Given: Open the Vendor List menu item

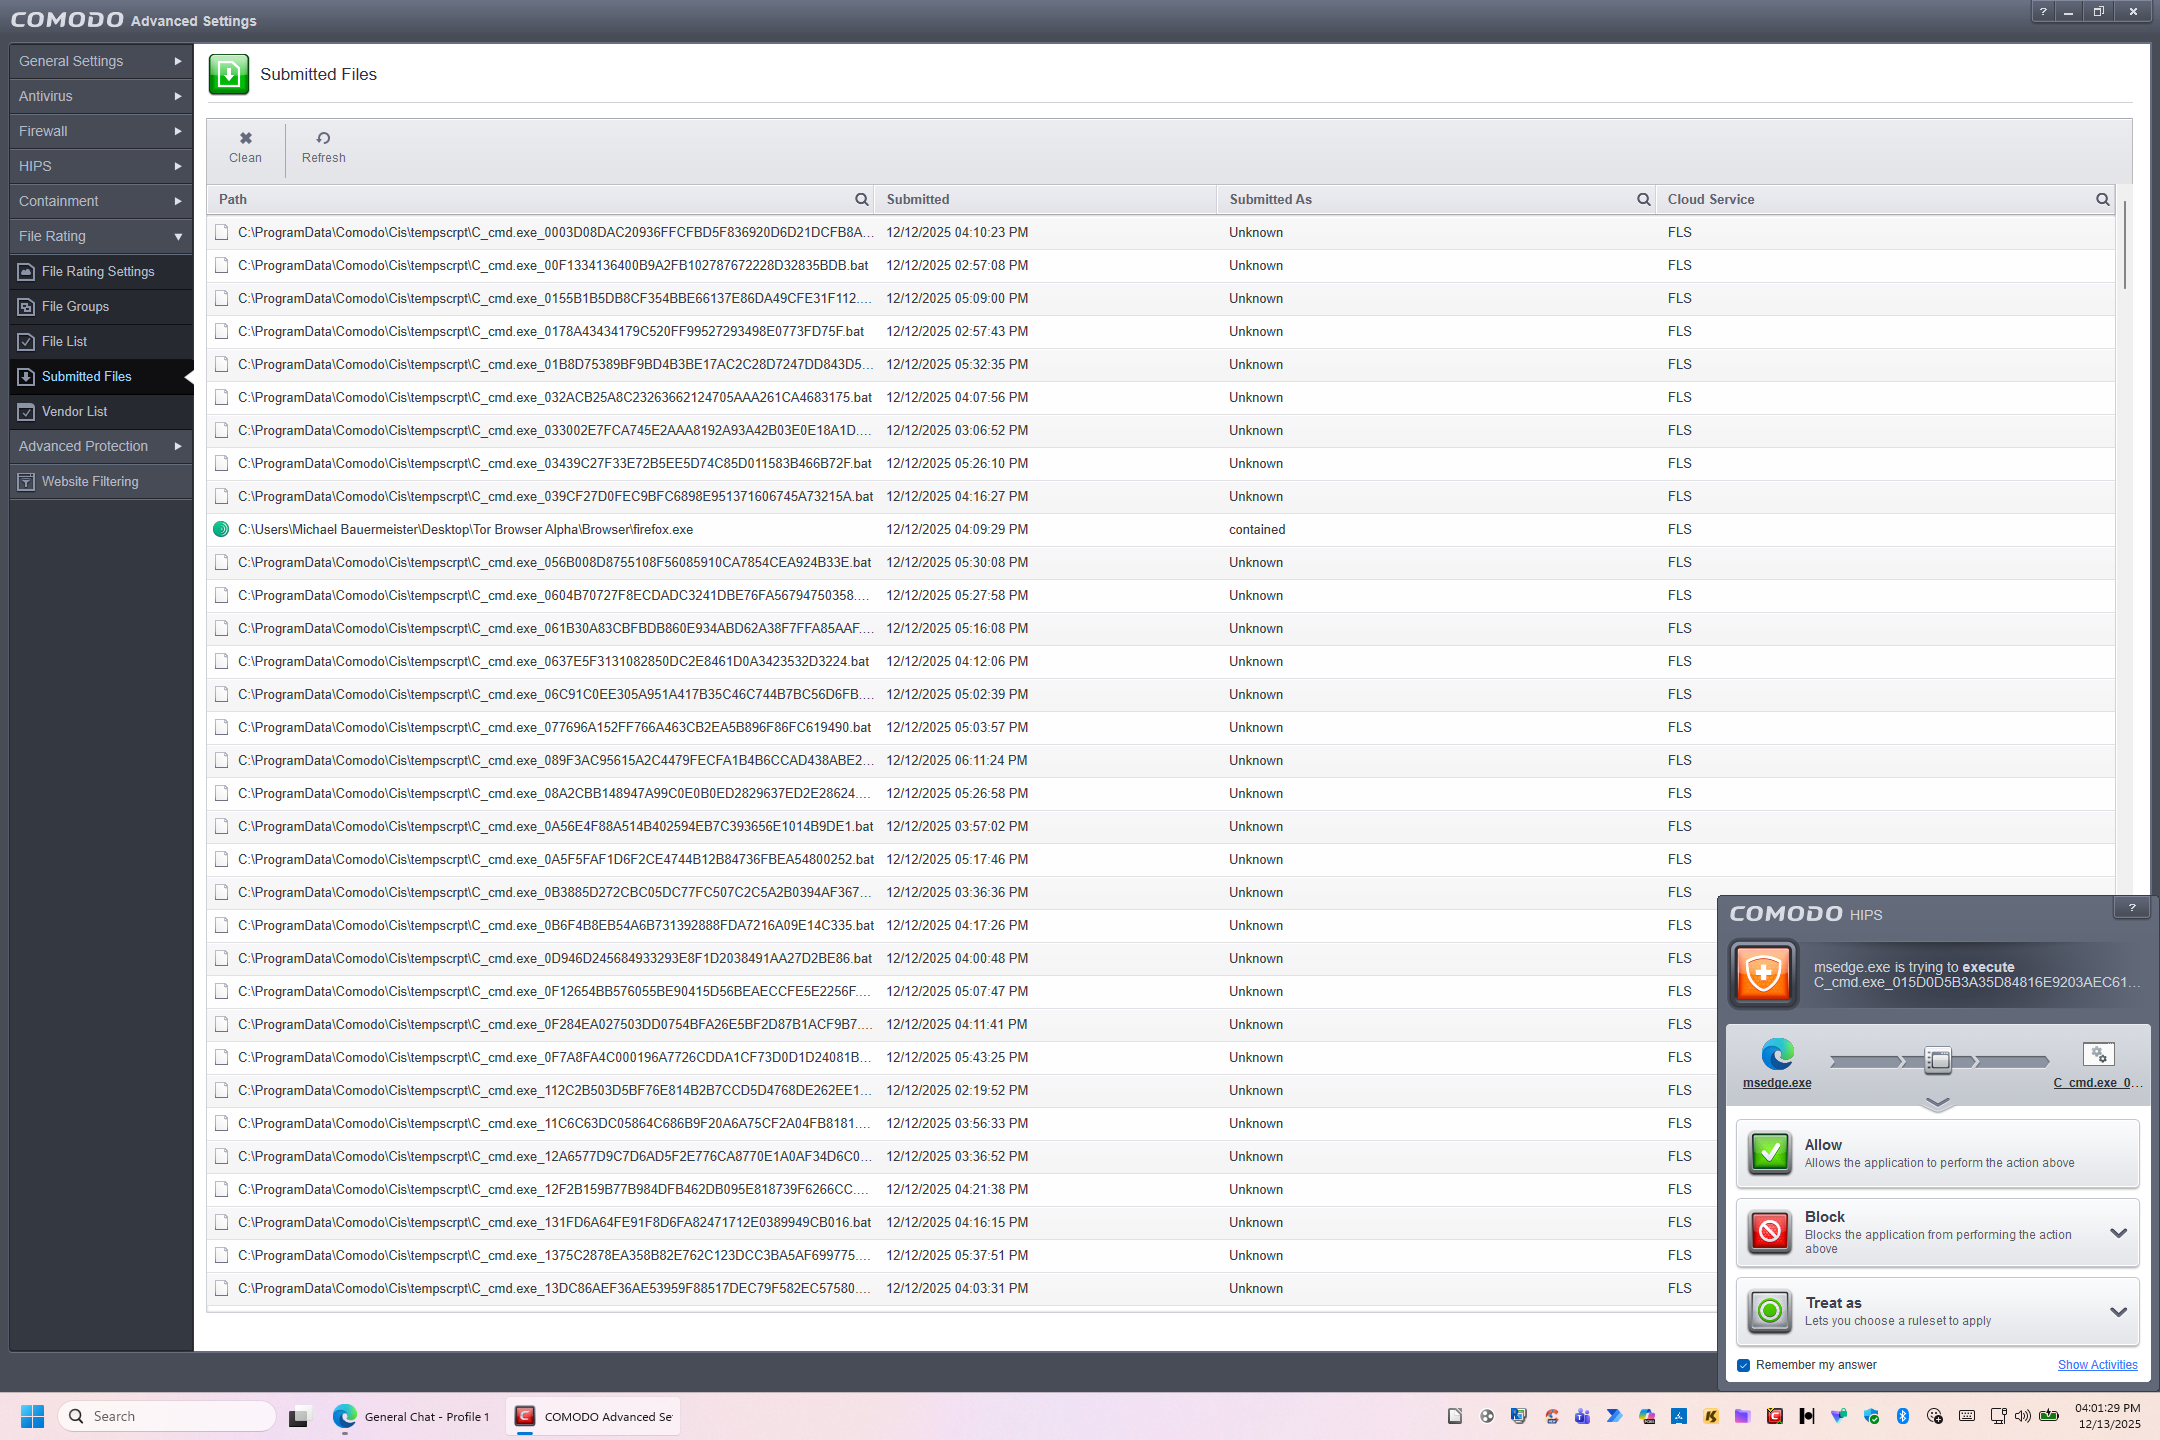Looking at the screenshot, I should coord(74,412).
